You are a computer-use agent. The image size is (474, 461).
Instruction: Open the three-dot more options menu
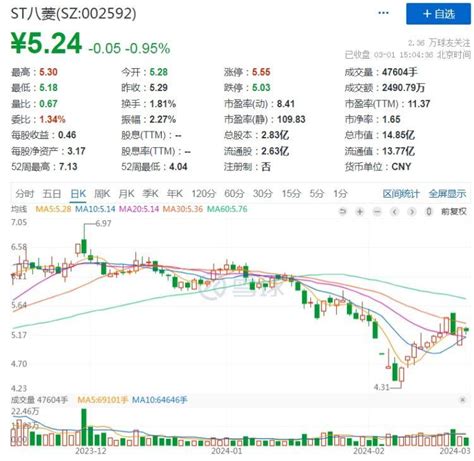point(383,13)
